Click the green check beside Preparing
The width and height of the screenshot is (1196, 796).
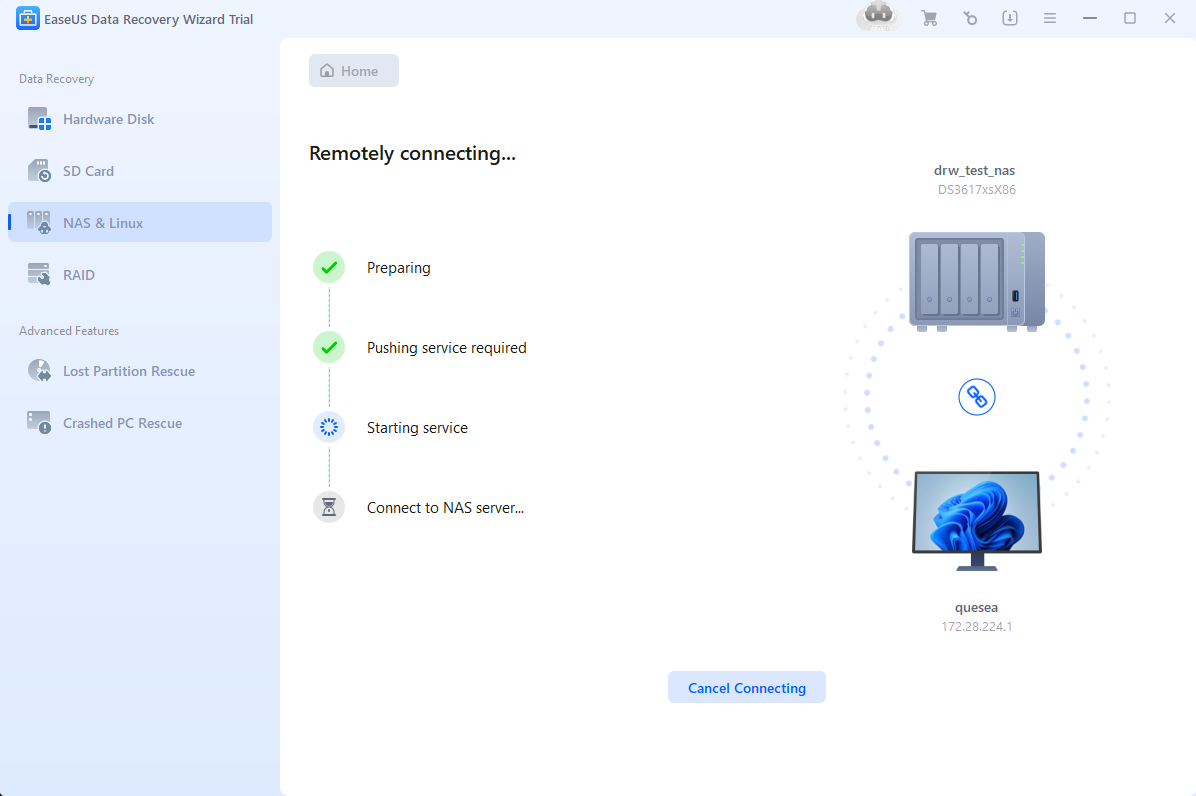point(329,268)
